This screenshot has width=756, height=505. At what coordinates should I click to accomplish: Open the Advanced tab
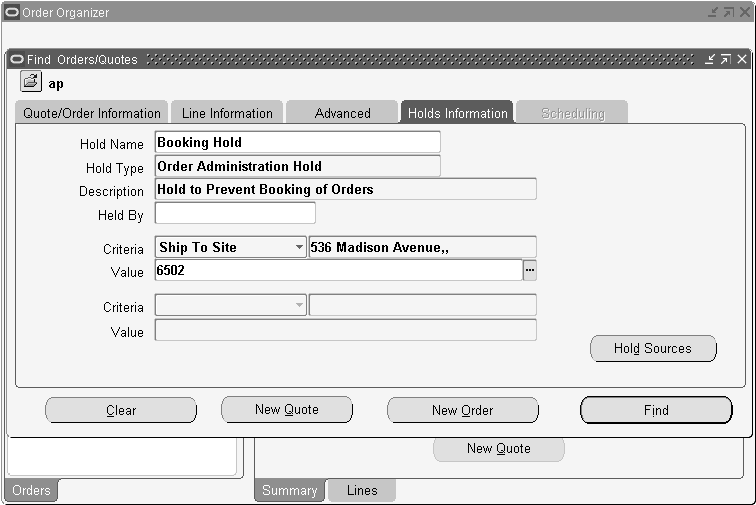[342, 113]
